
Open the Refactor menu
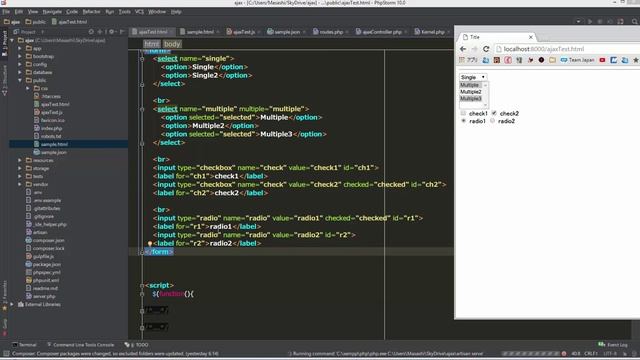pos(91,12)
